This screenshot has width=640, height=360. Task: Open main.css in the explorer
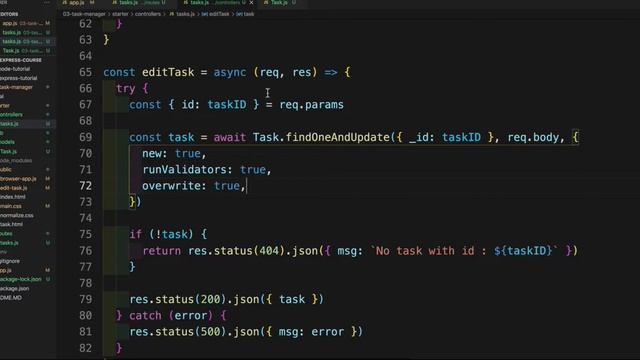[x=11, y=206]
